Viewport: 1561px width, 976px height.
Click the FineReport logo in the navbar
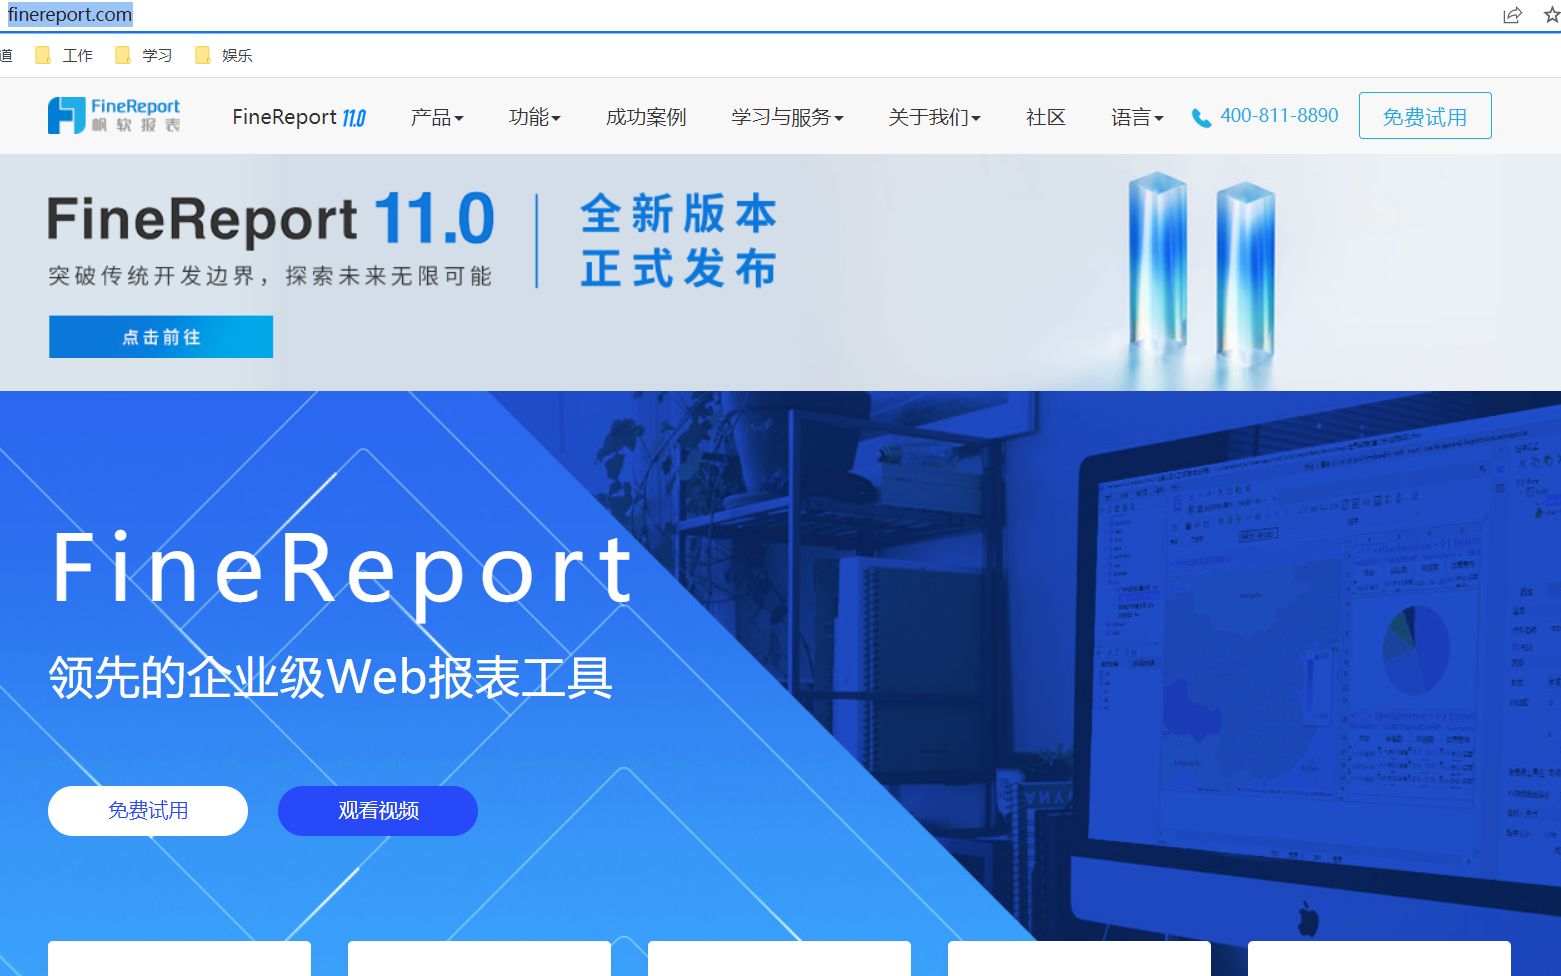[x=113, y=114]
